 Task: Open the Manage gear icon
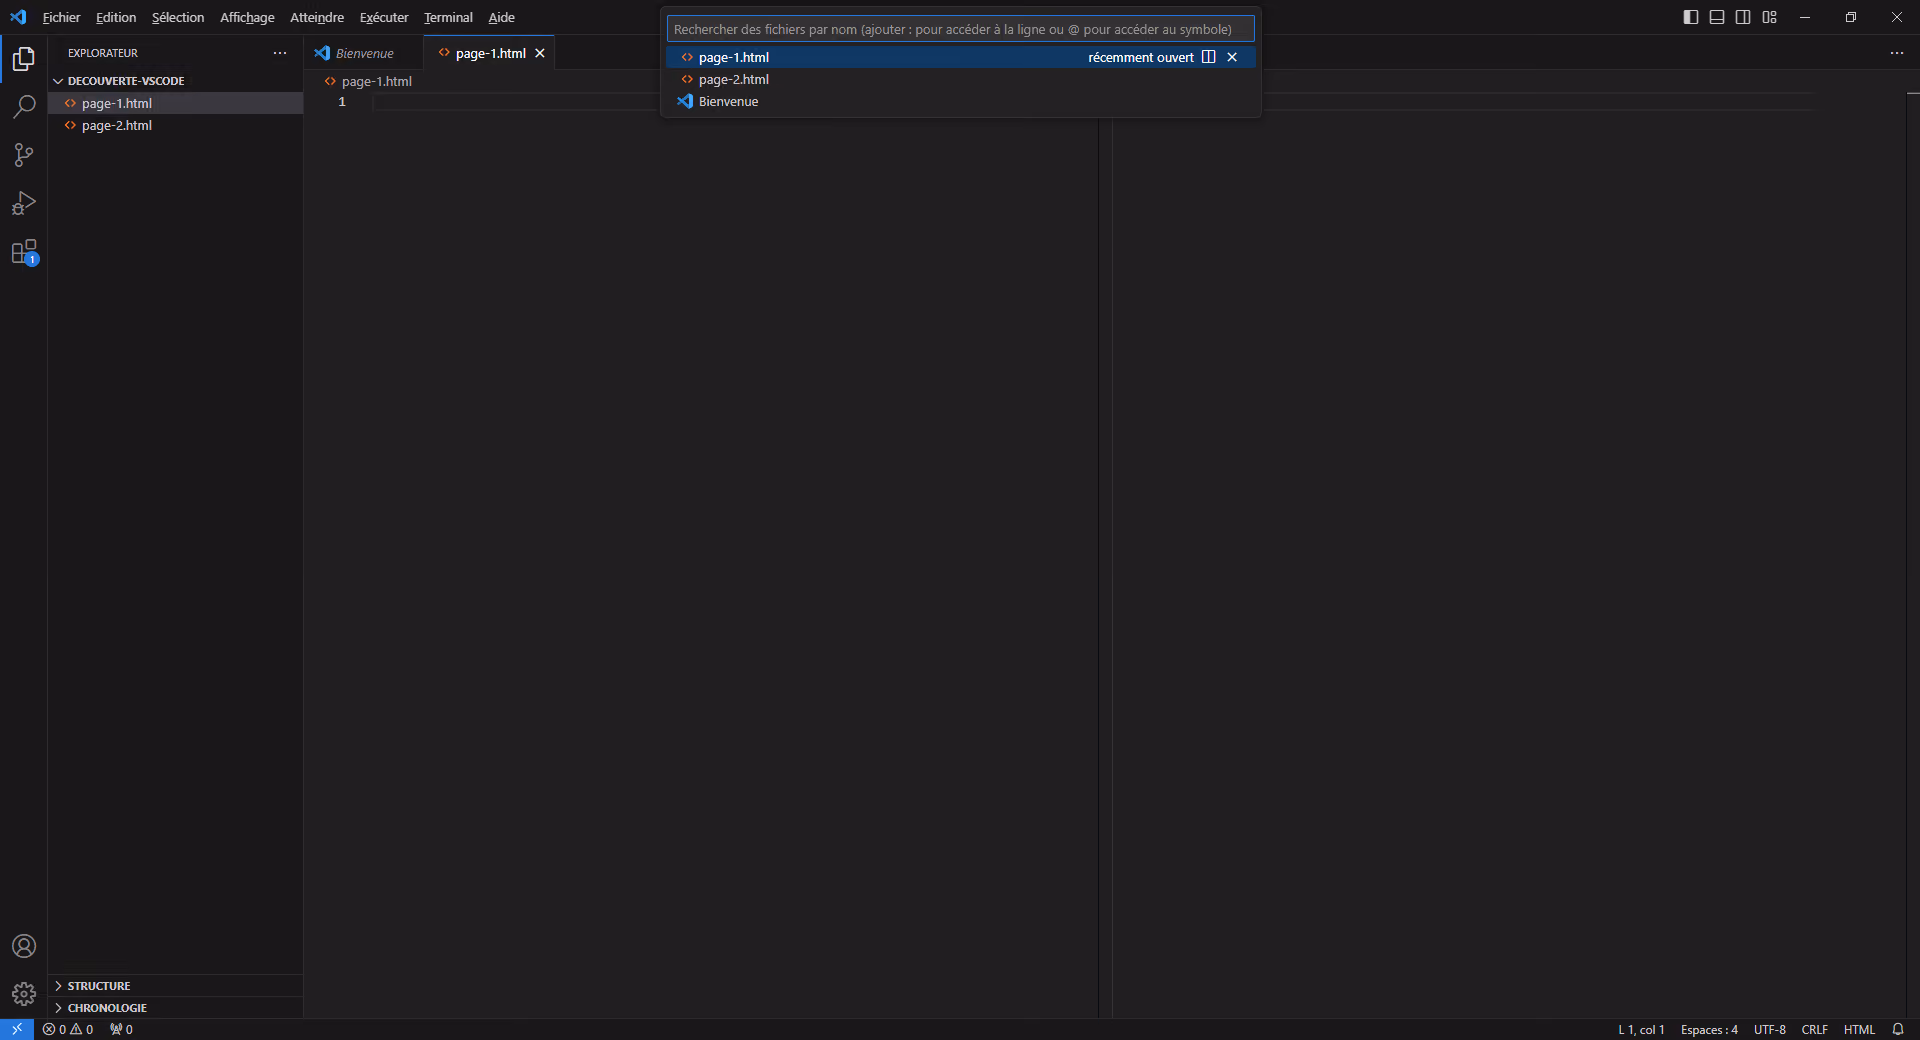(24, 994)
